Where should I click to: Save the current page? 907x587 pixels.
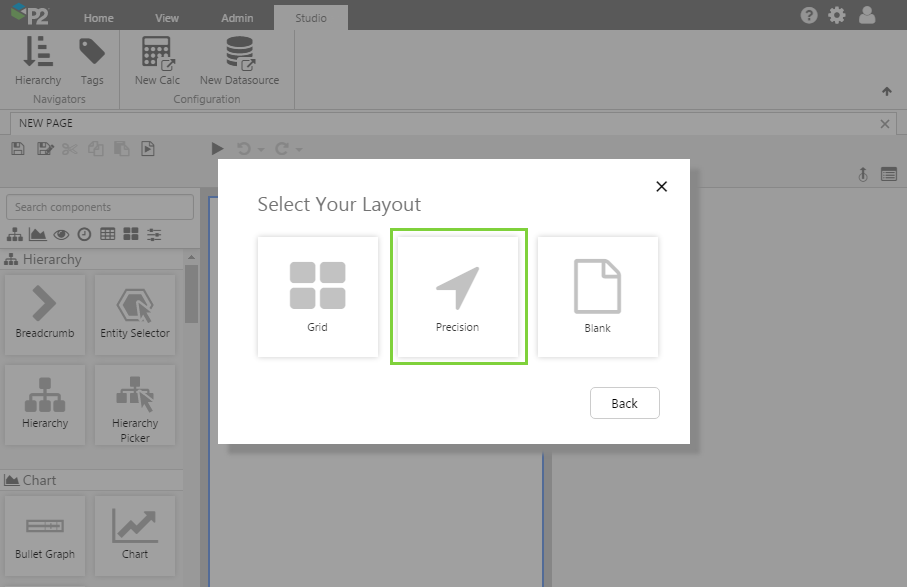point(17,148)
